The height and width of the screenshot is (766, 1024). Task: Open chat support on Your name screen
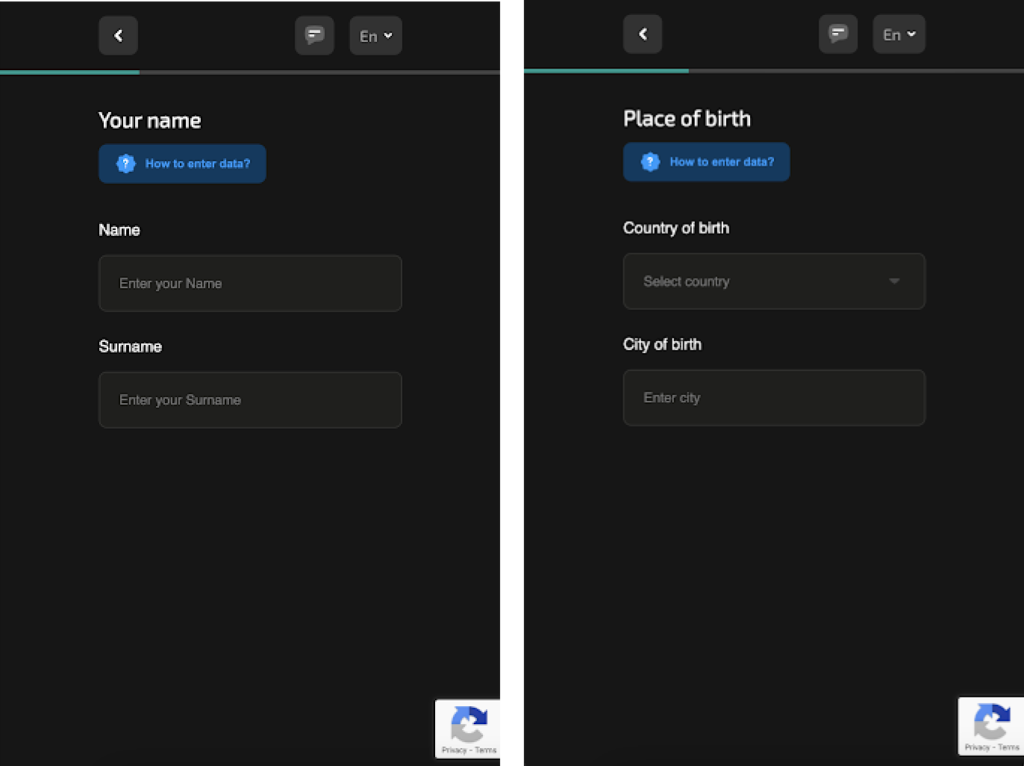coord(314,36)
